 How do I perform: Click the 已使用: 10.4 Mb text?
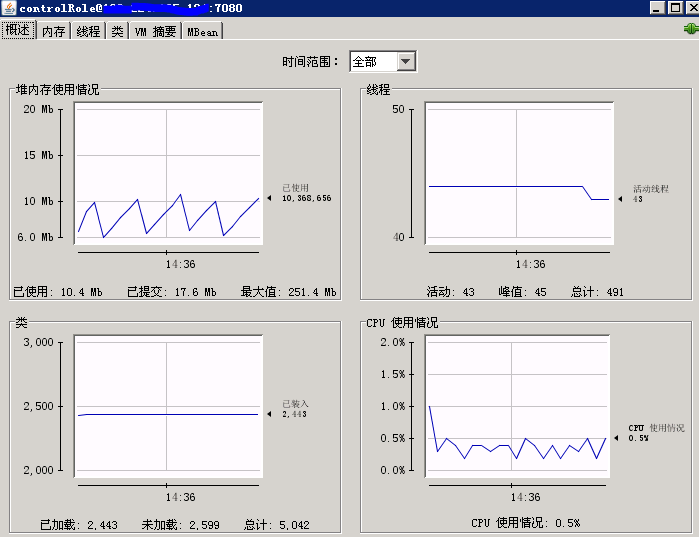tap(58, 292)
